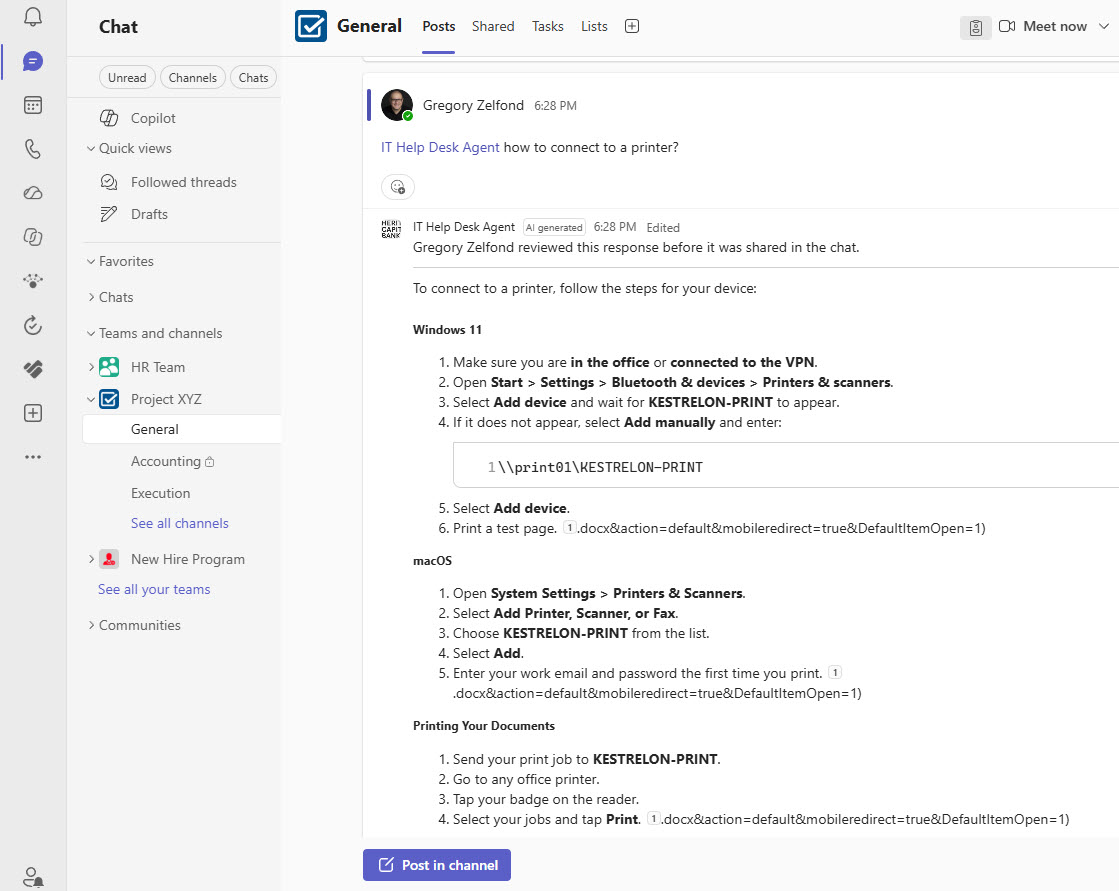The height and width of the screenshot is (891, 1119).
Task: Filter chat list by Channels
Action: tap(193, 78)
